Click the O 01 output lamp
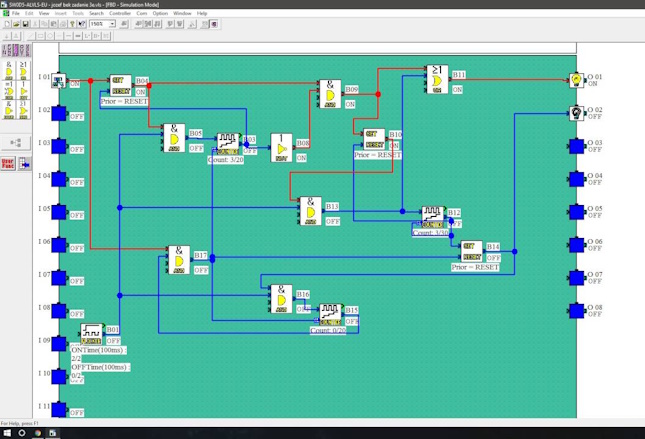 (576, 80)
